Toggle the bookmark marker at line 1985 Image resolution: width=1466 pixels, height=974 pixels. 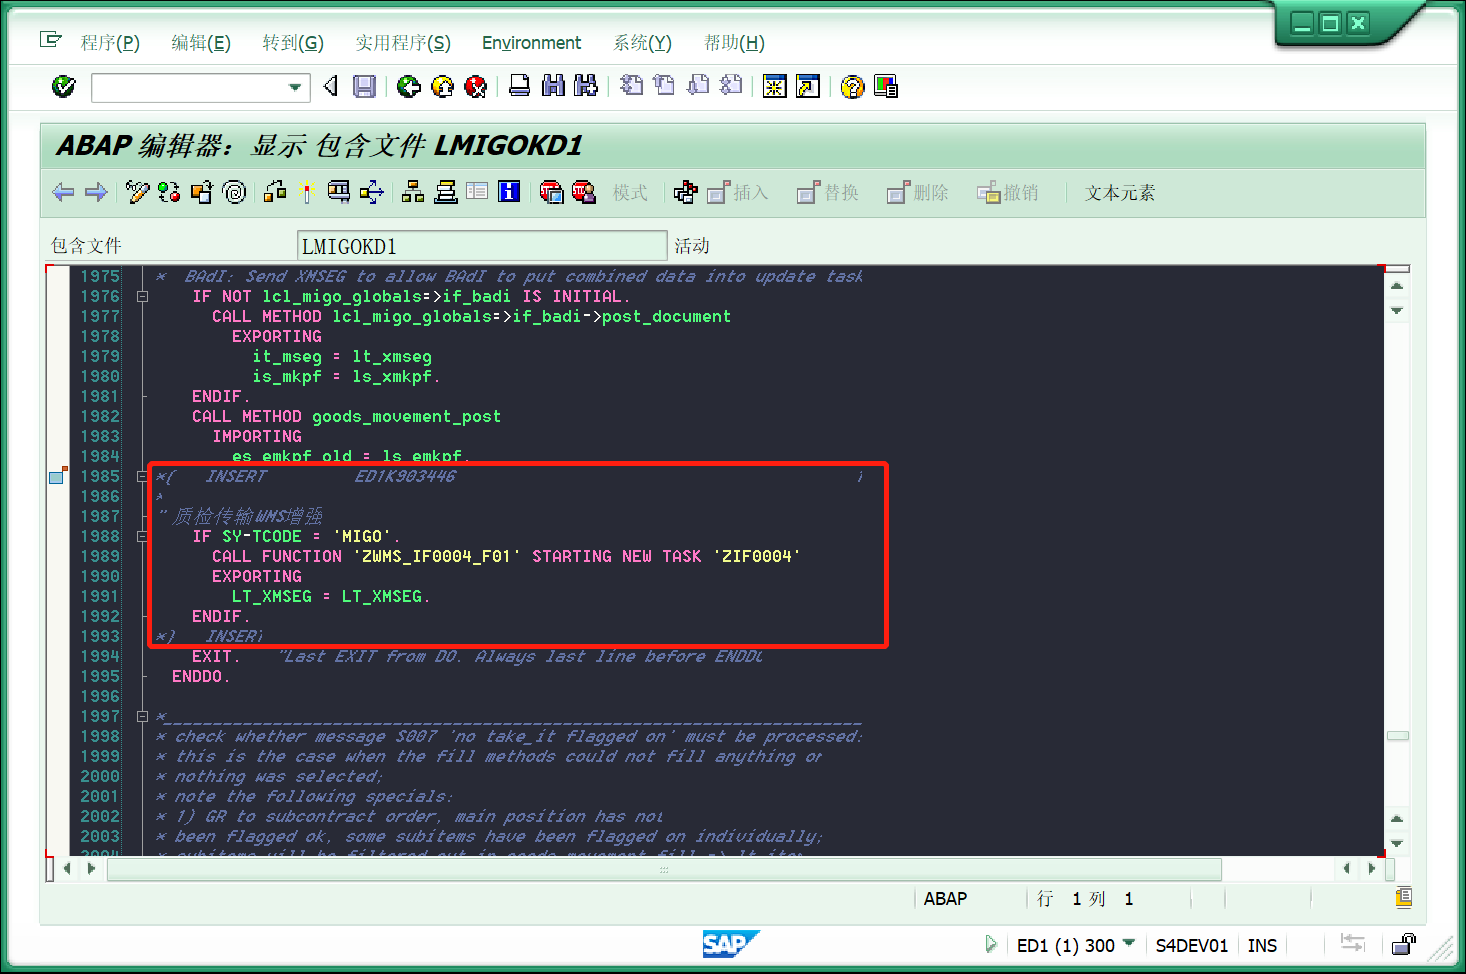[57, 477]
